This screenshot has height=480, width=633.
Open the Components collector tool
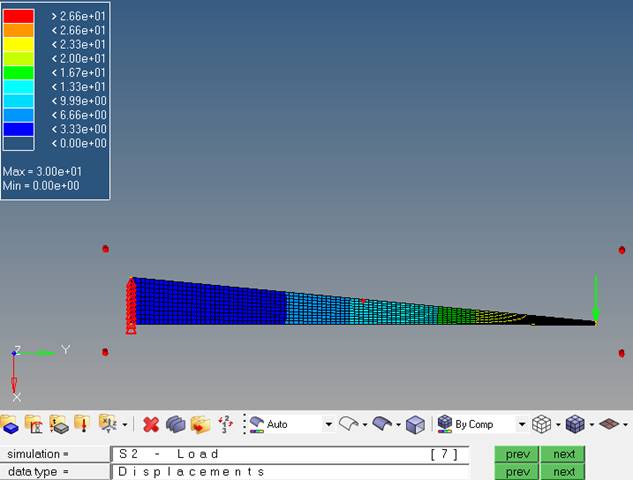[9, 425]
